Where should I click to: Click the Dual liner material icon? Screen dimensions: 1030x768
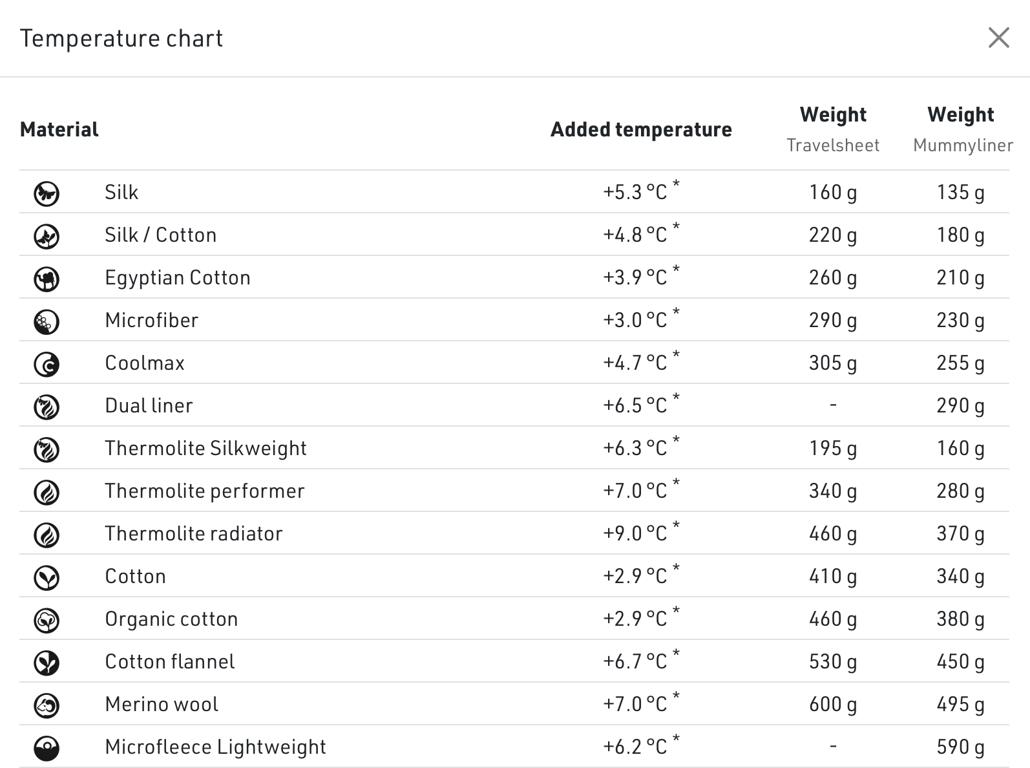(47, 407)
